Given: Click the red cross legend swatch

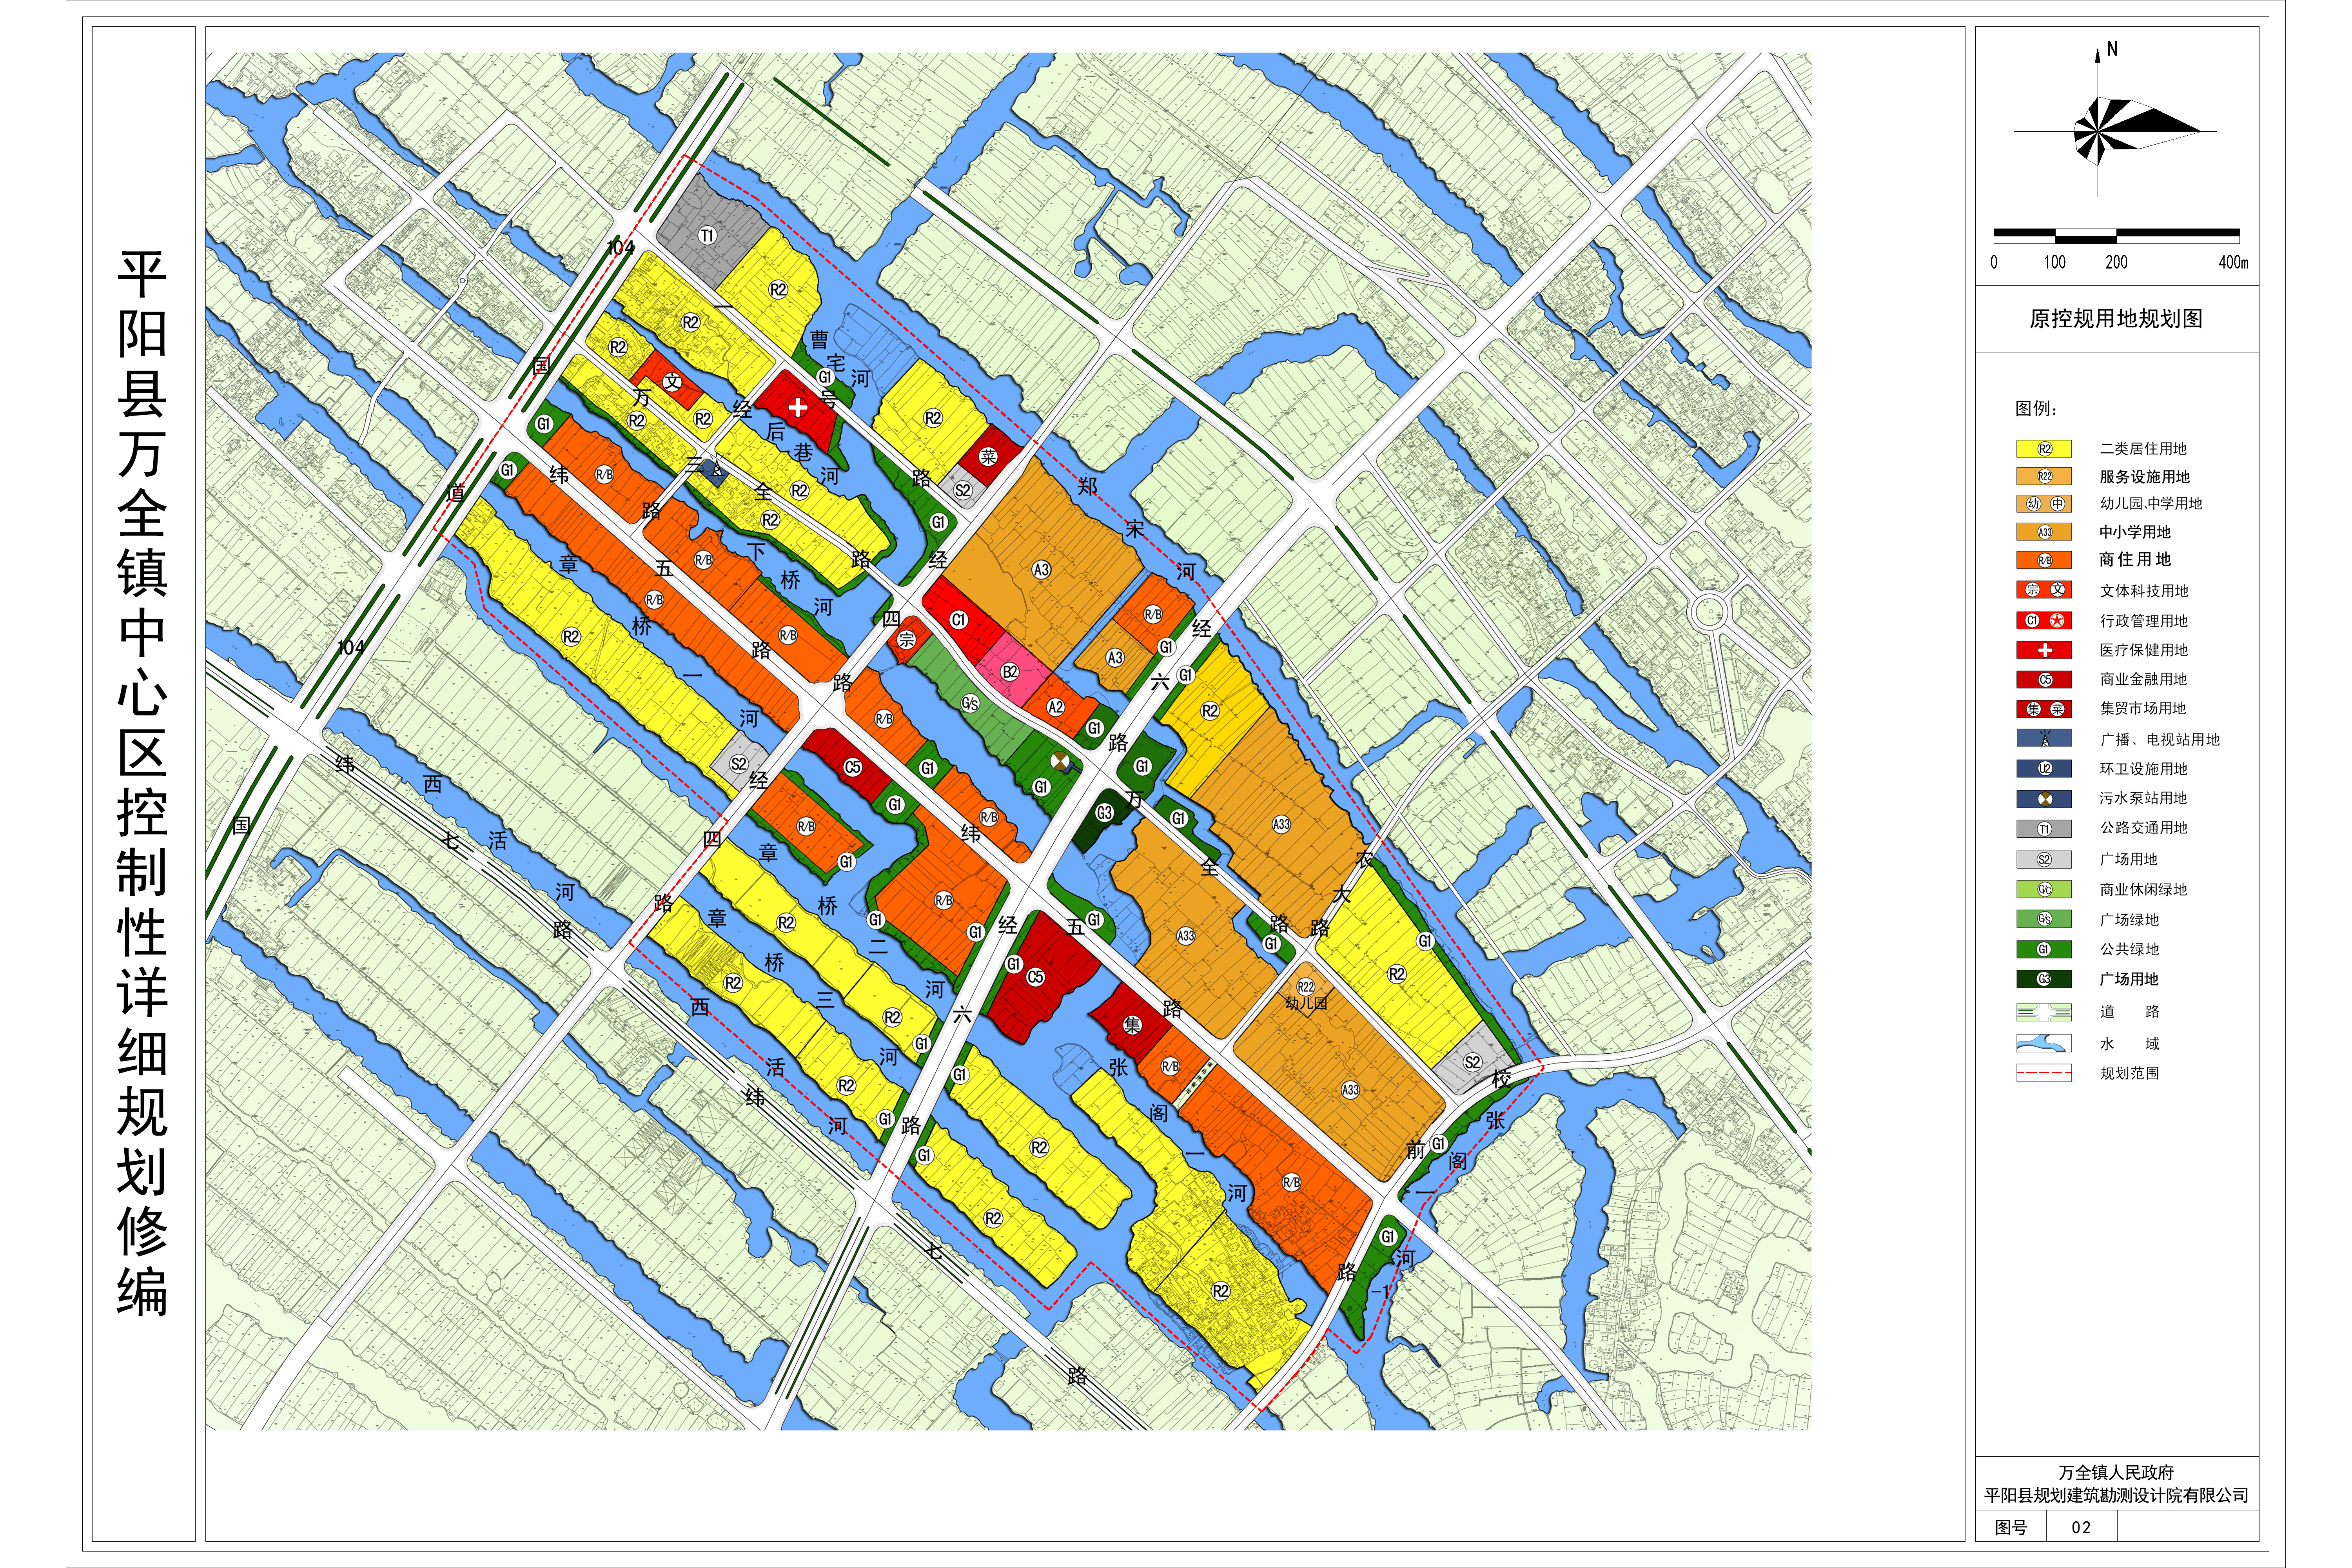Looking at the screenshot, I should 2044,650.
